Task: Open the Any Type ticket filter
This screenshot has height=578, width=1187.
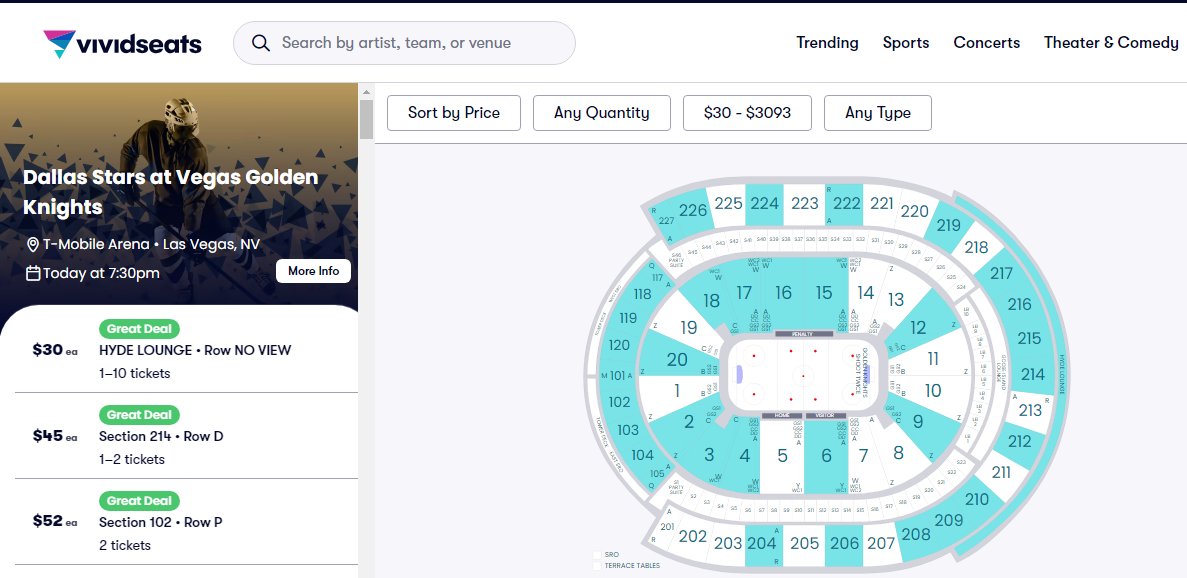Action: (878, 113)
